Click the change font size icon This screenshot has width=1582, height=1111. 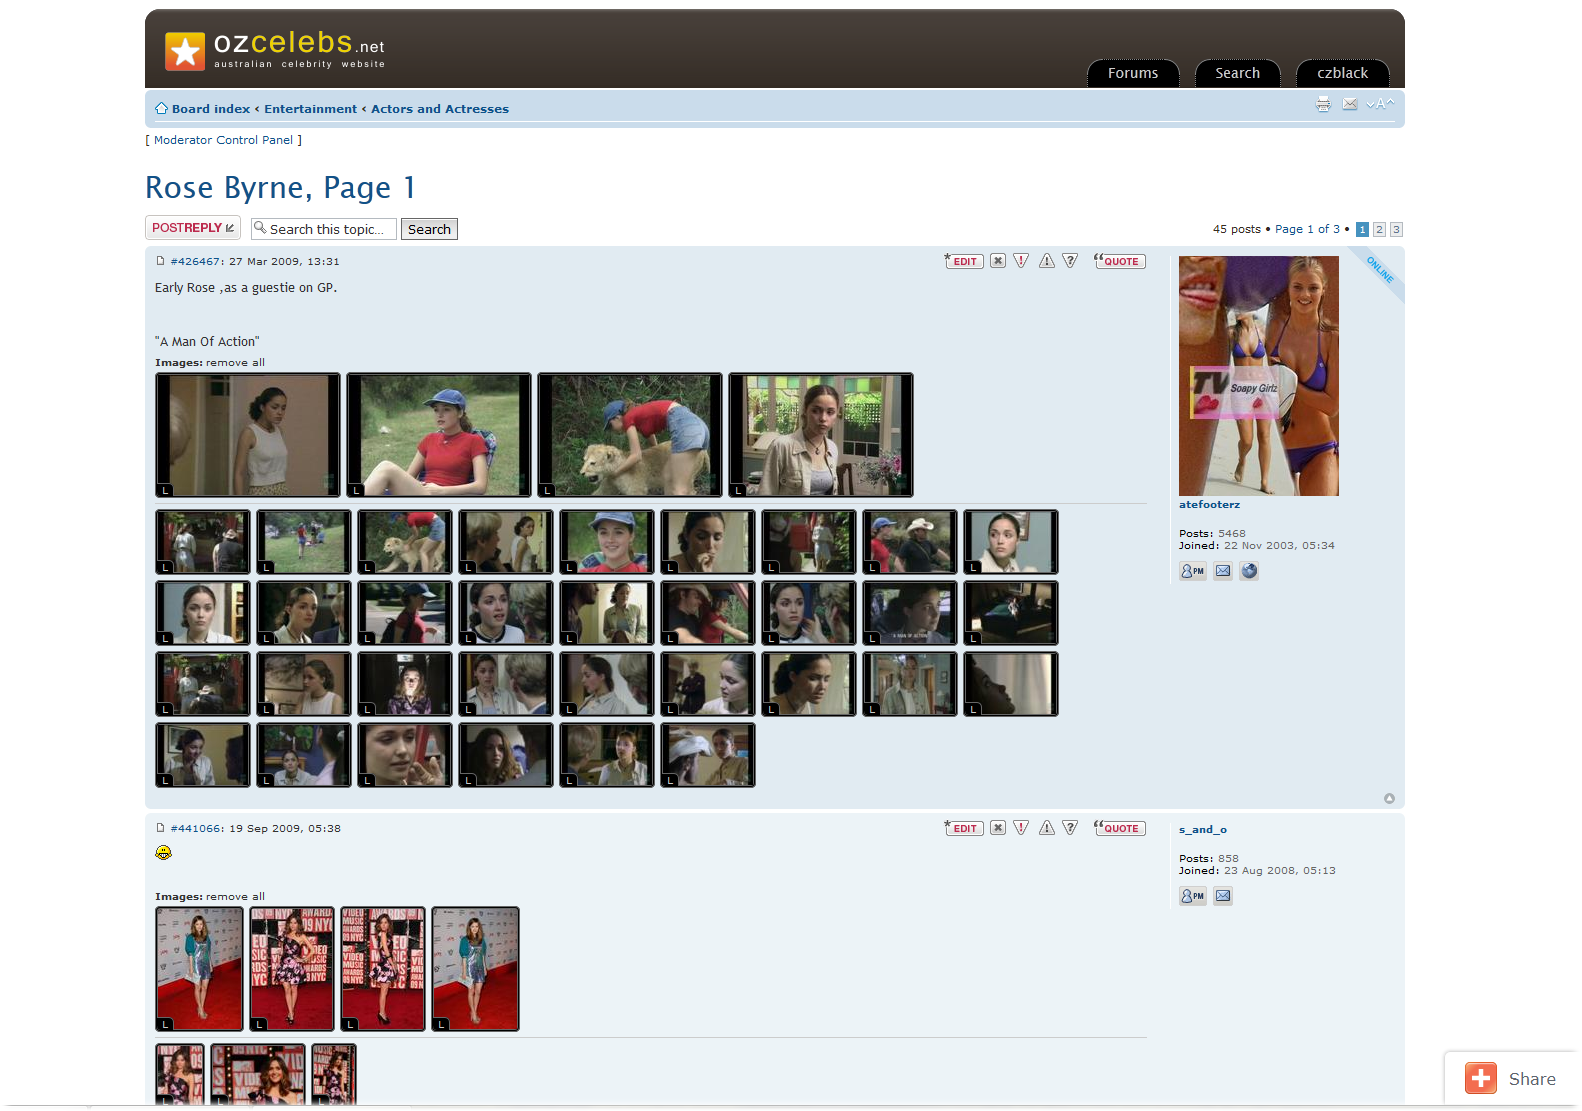[x=1380, y=104]
